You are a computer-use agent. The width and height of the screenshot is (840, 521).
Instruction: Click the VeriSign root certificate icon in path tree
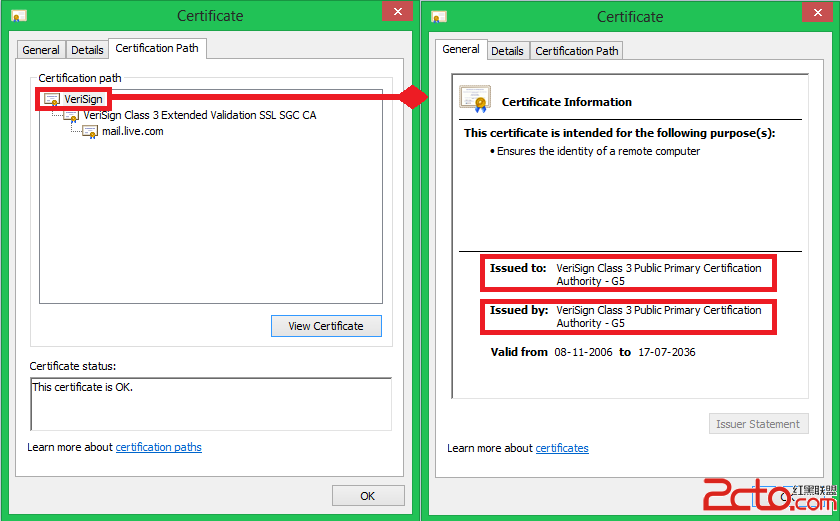pyautogui.click(x=52, y=100)
